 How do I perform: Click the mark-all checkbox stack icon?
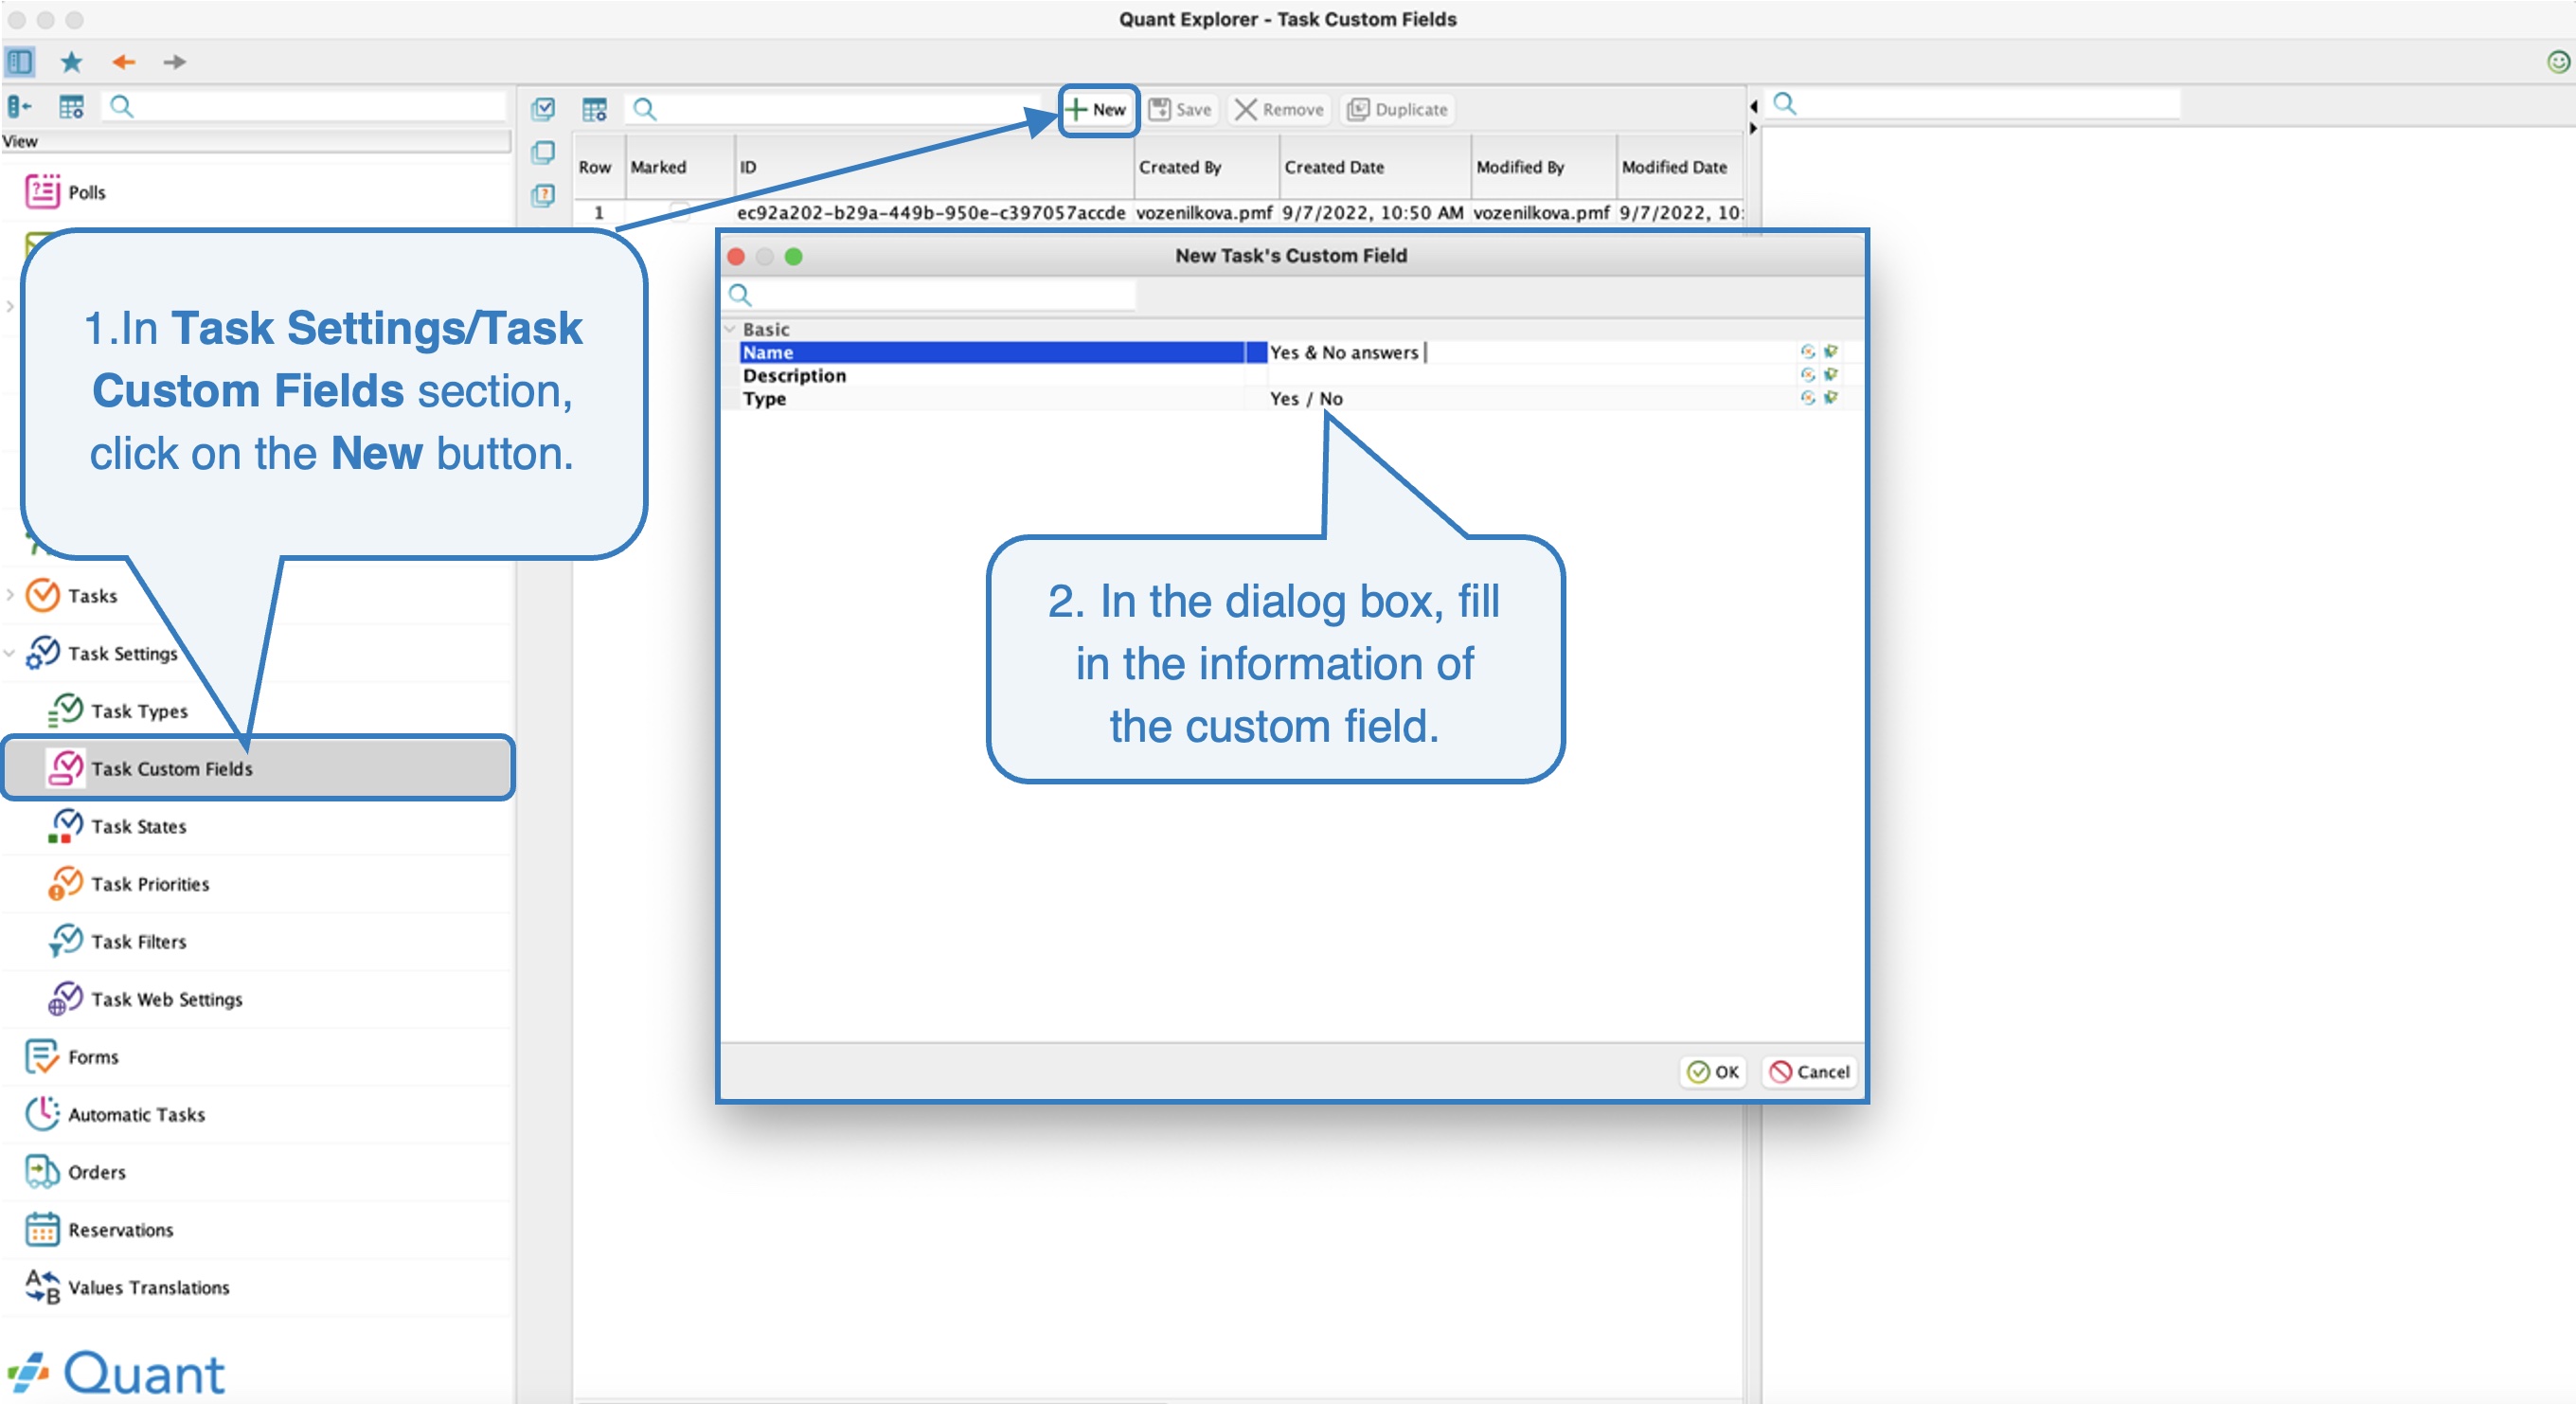coord(543,108)
